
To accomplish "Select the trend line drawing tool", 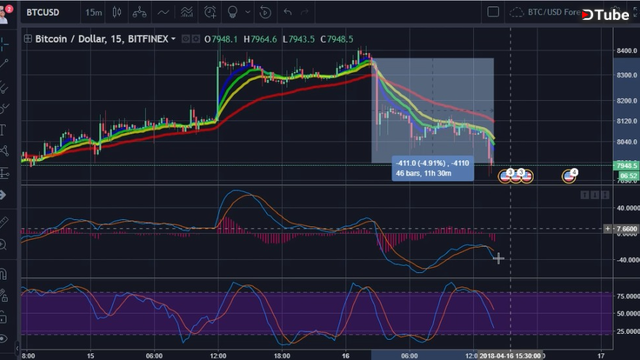I will [x=4, y=63].
